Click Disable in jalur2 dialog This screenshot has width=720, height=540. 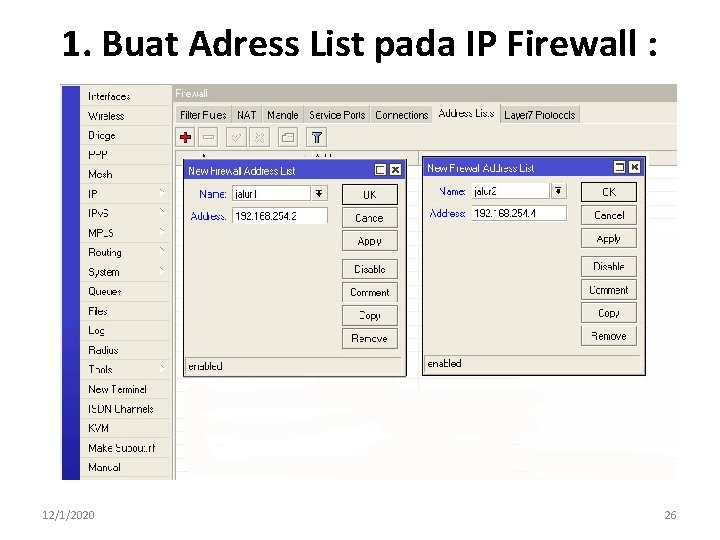(x=609, y=266)
